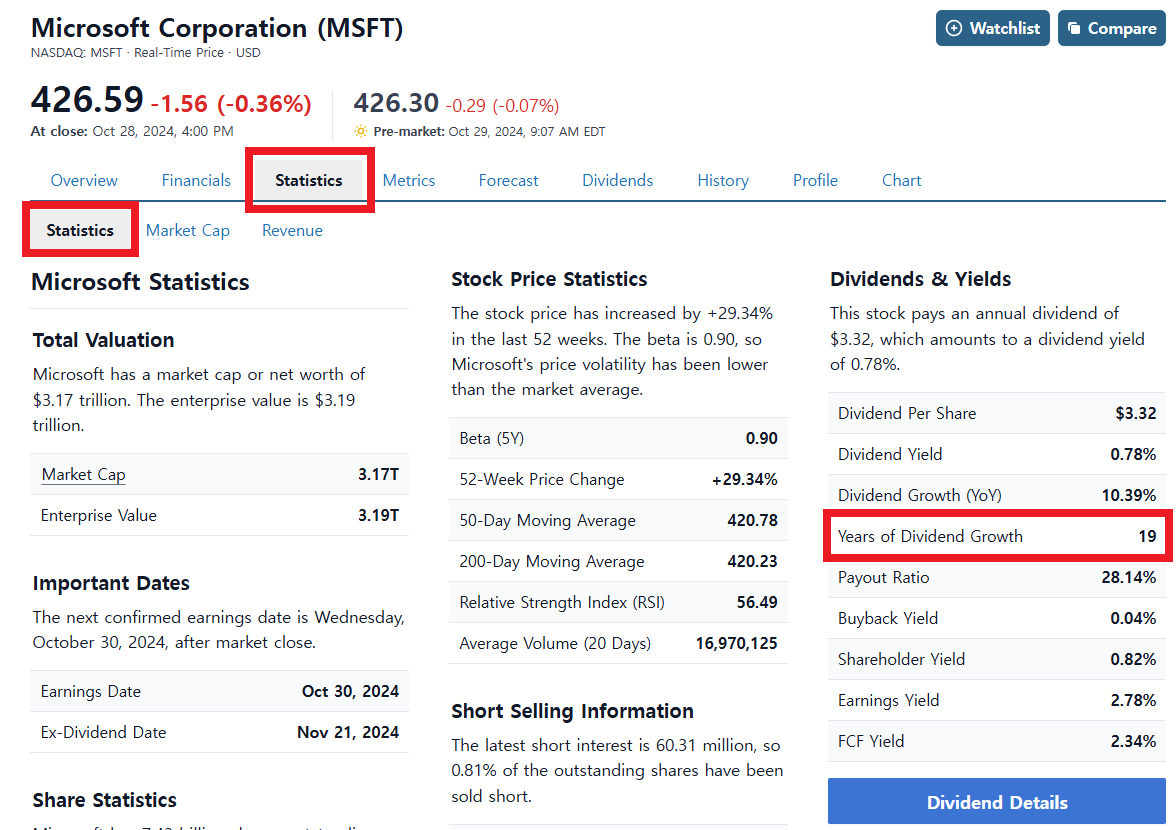Viewport: 1176px width, 830px height.
Task: Click the 200-Day Moving Average label
Action: coord(552,562)
